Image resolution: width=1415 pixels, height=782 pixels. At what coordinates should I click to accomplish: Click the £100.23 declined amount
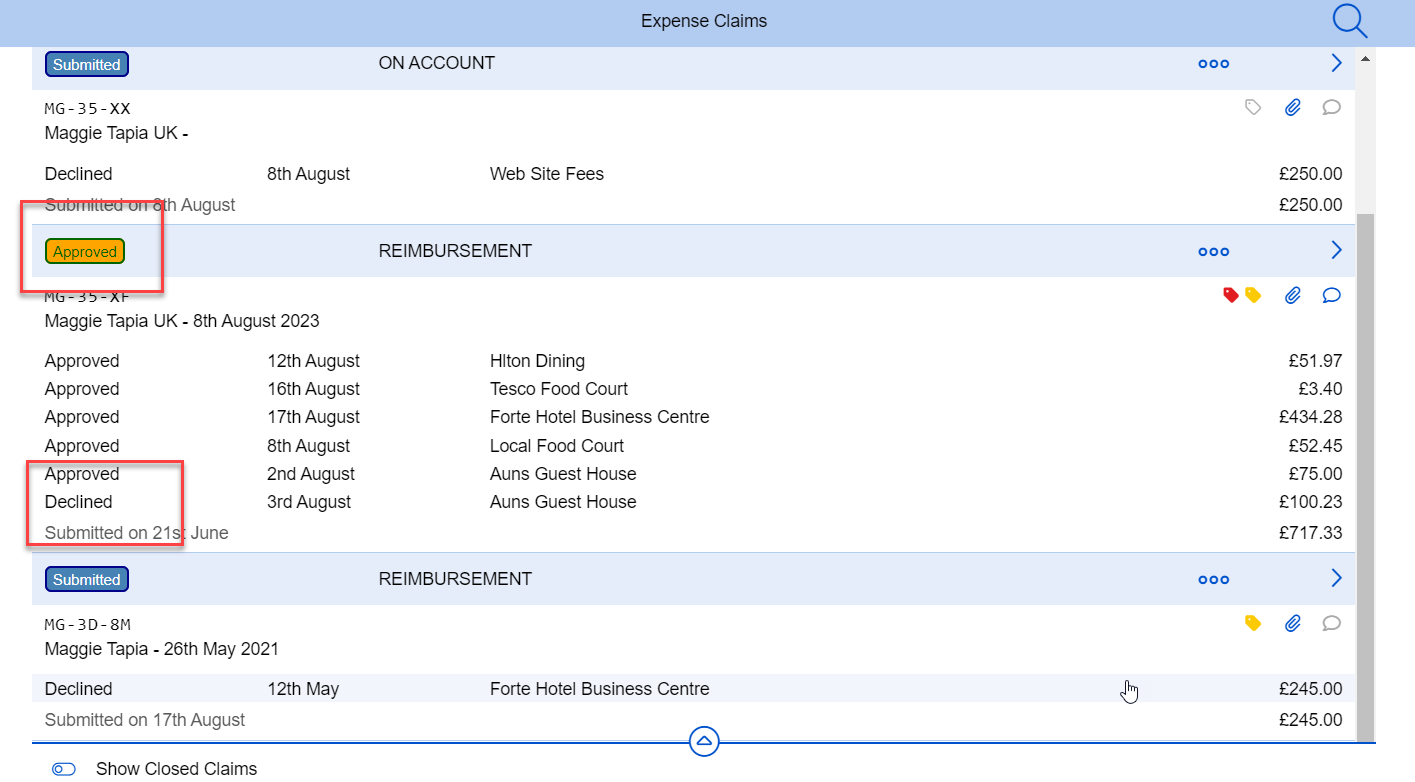[x=1310, y=502]
